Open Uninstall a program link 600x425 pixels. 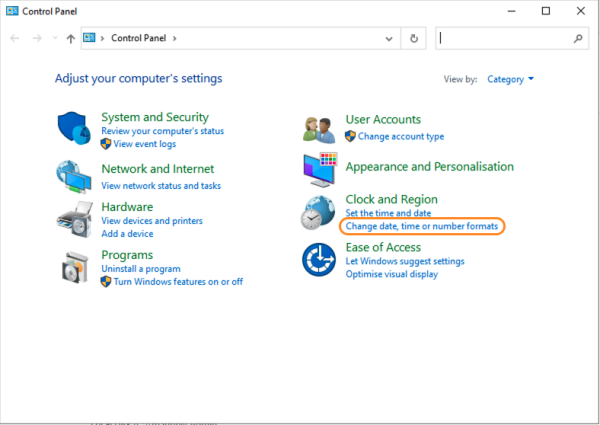(141, 269)
